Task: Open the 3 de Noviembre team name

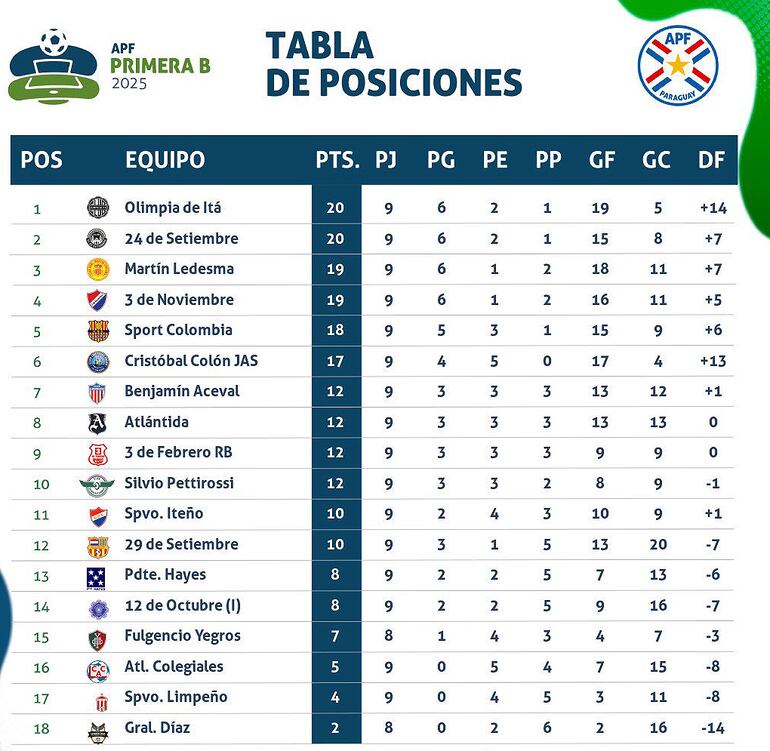Action: (179, 300)
